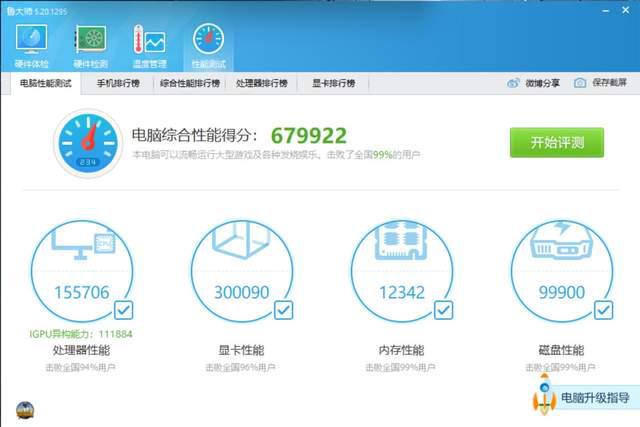Image resolution: width=640 pixels, height=427 pixels.
Task: Click the disk score 99900
Action: [x=562, y=292]
